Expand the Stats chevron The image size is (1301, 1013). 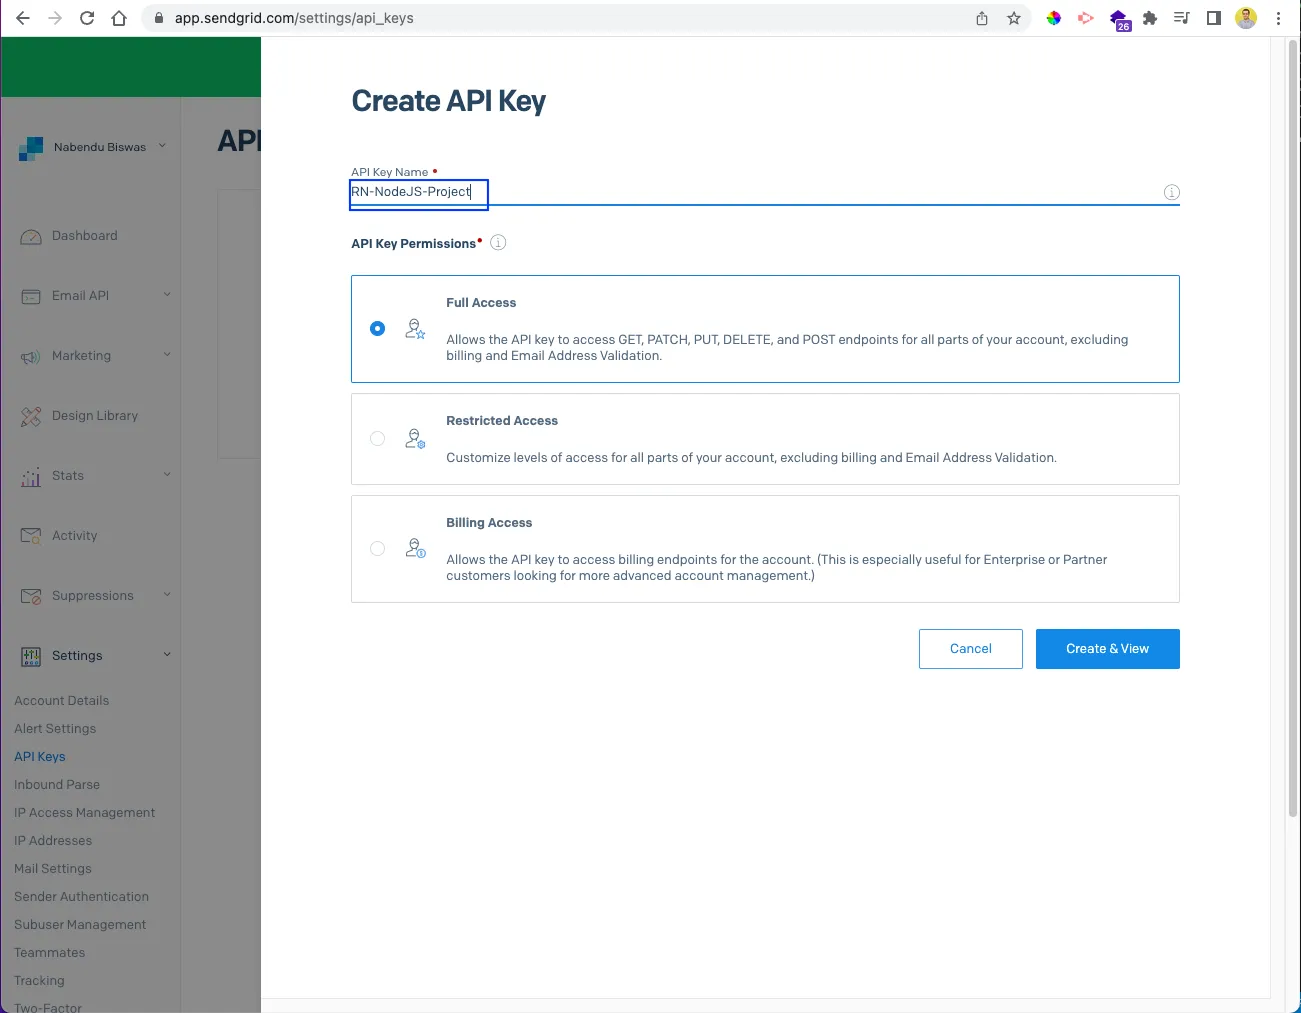[x=167, y=474]
